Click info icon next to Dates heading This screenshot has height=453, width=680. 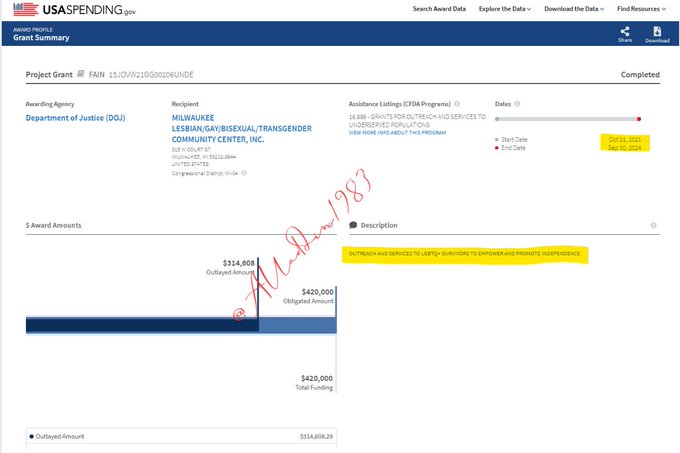pos(518,104)
